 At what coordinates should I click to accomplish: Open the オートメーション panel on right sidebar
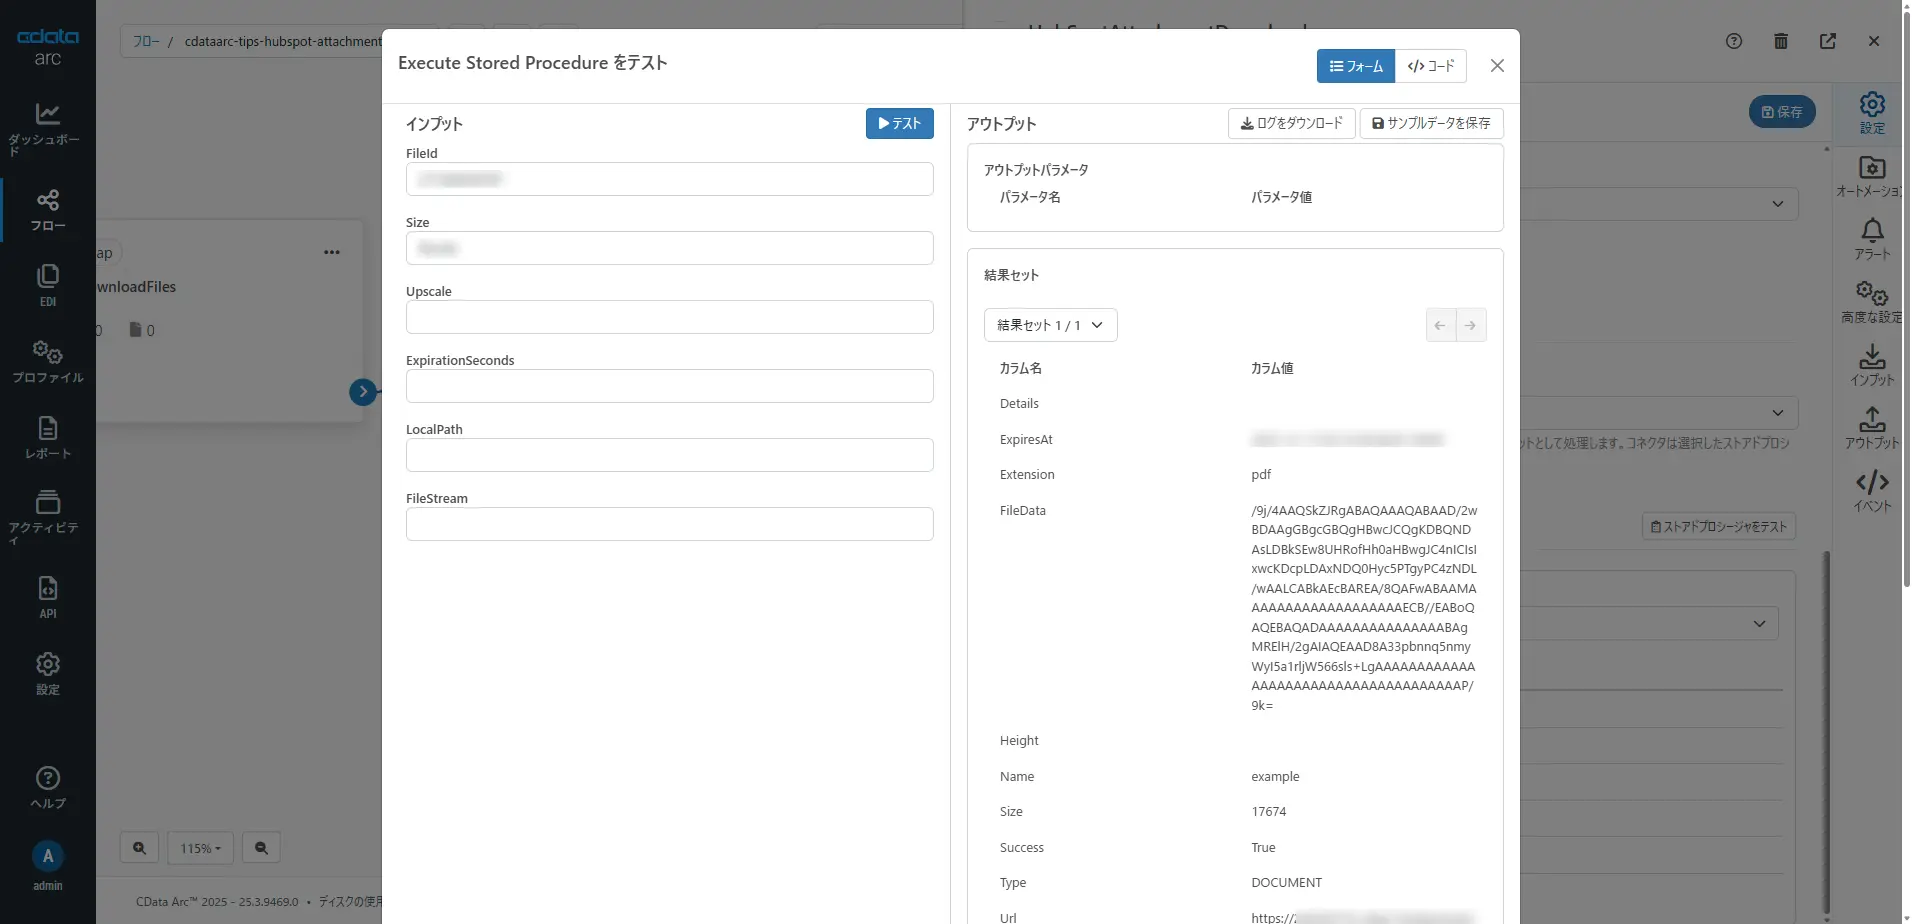pos(1872,175)
